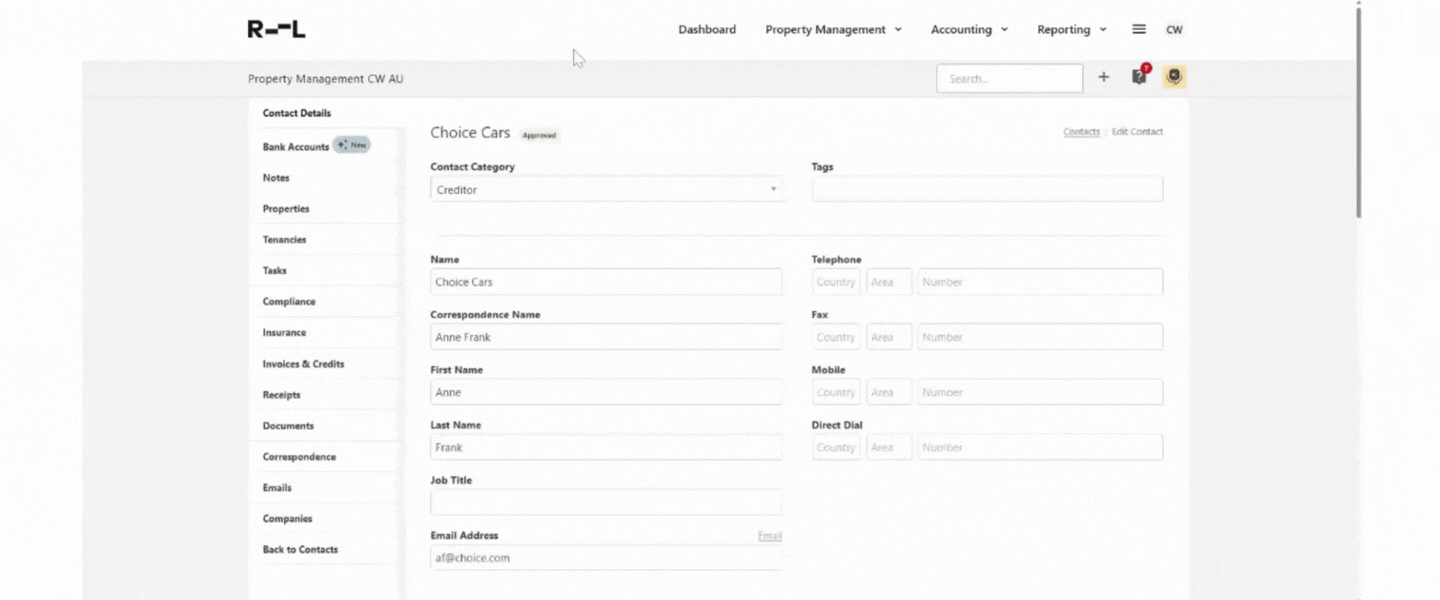The image size is (1440, 600).
Task: Click Back to Contacts
Action: click(x=300, y=550)
